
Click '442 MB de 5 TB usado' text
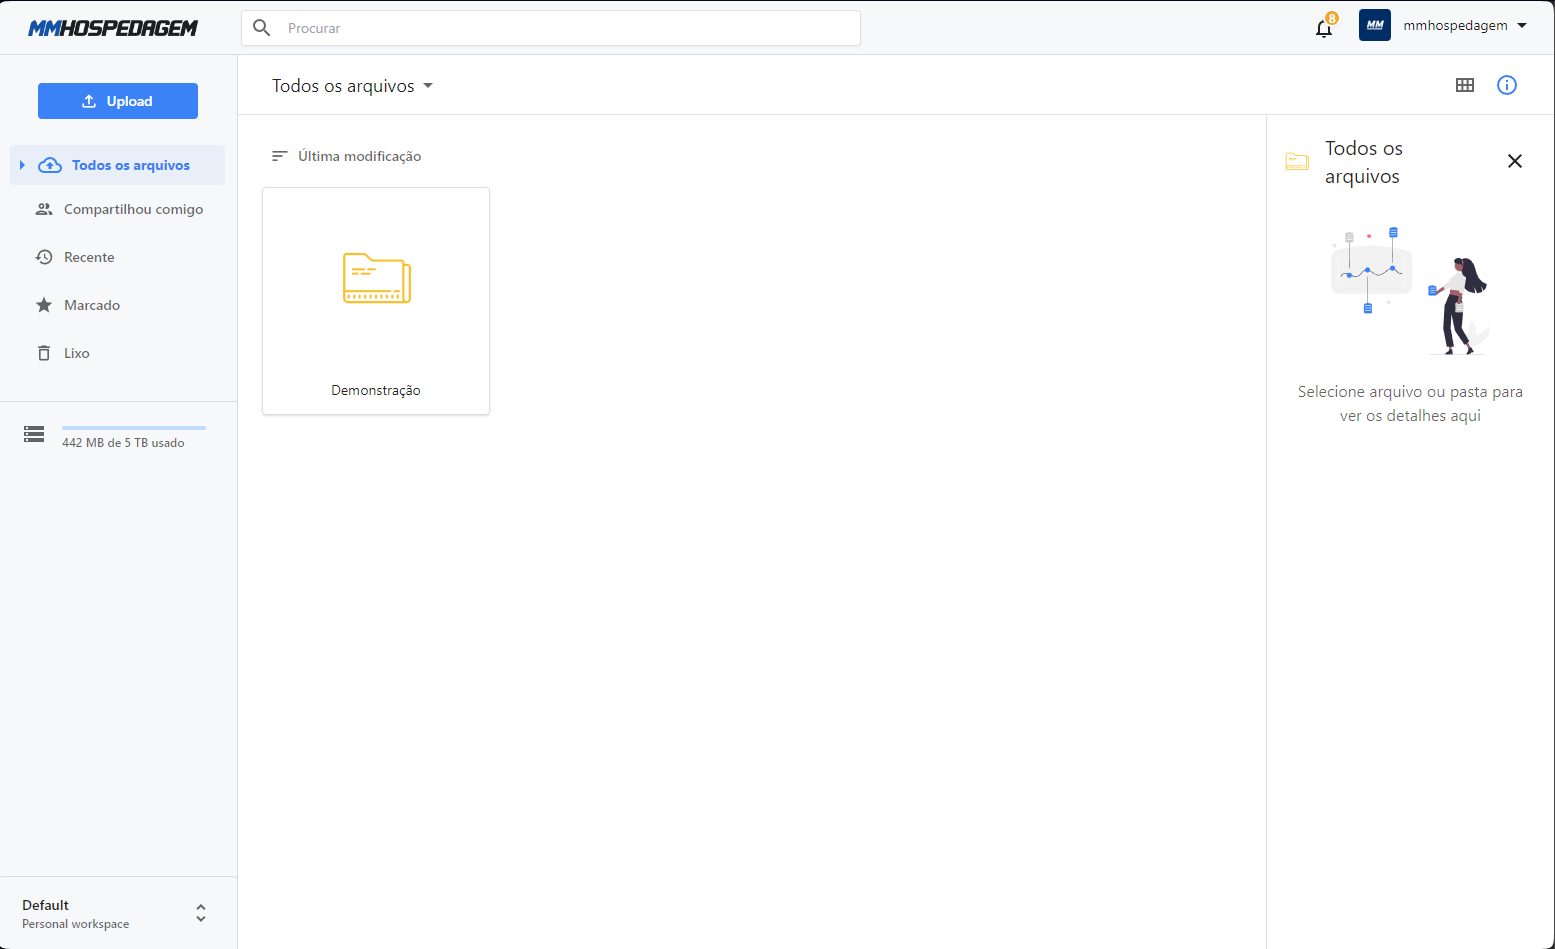(123, 443)
